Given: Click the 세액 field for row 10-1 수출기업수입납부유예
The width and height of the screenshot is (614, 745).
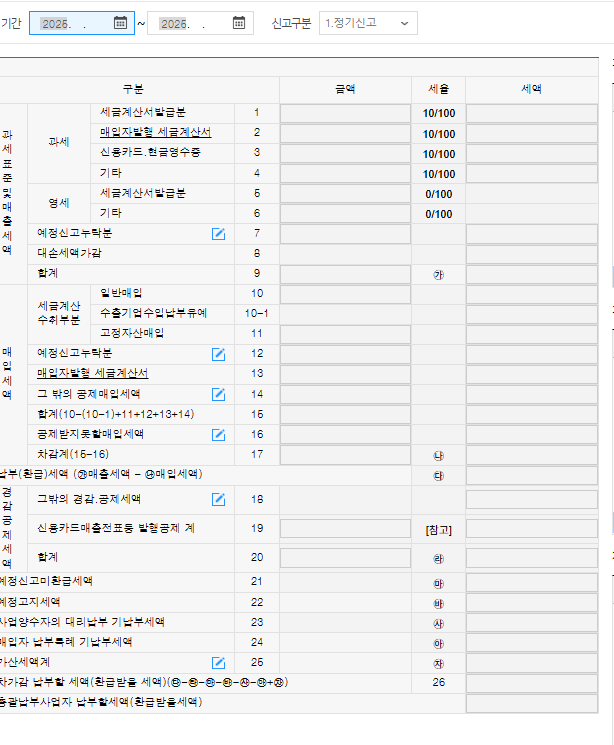Looking at the screenshot, I should click(x=532, y=314).
